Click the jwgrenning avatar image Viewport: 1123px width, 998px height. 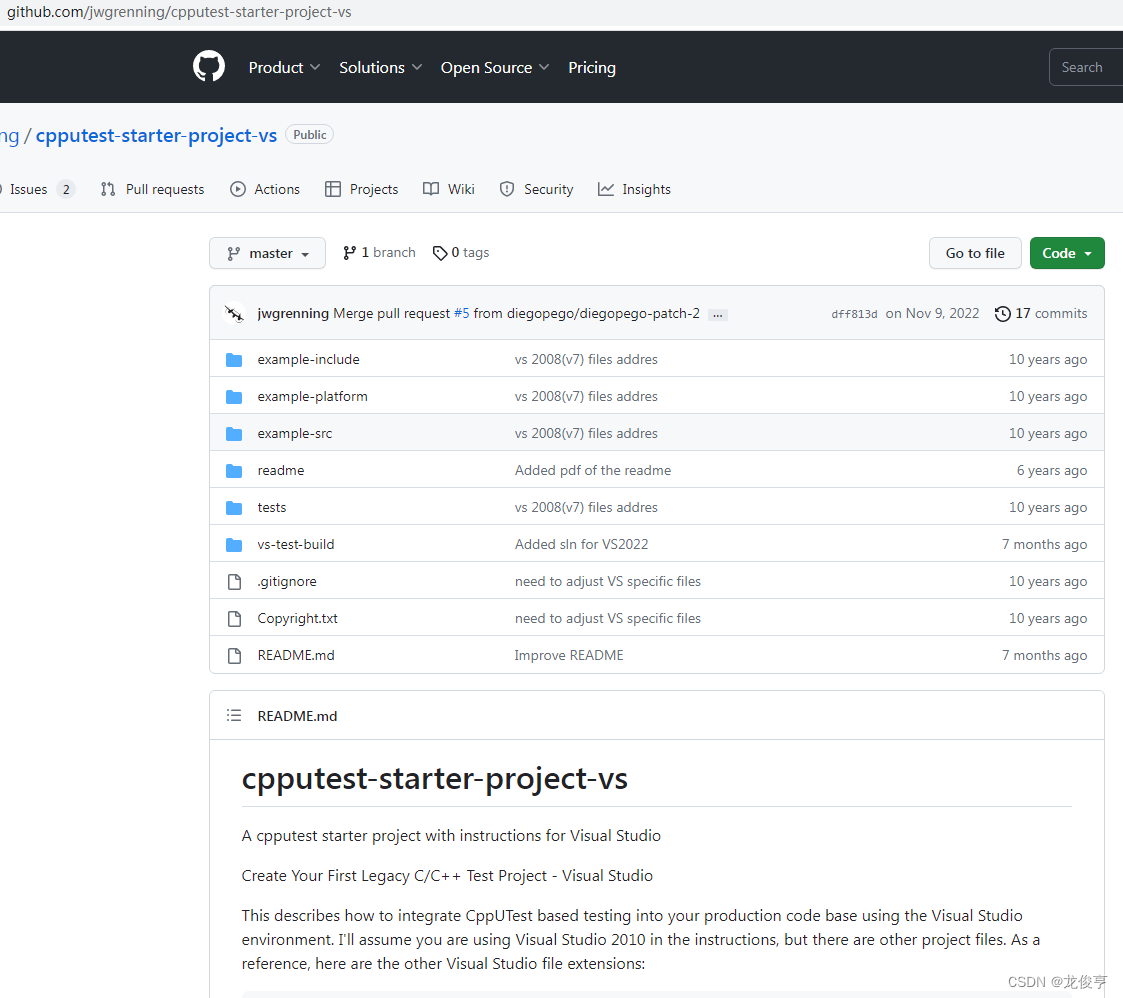tap(234, 313)
